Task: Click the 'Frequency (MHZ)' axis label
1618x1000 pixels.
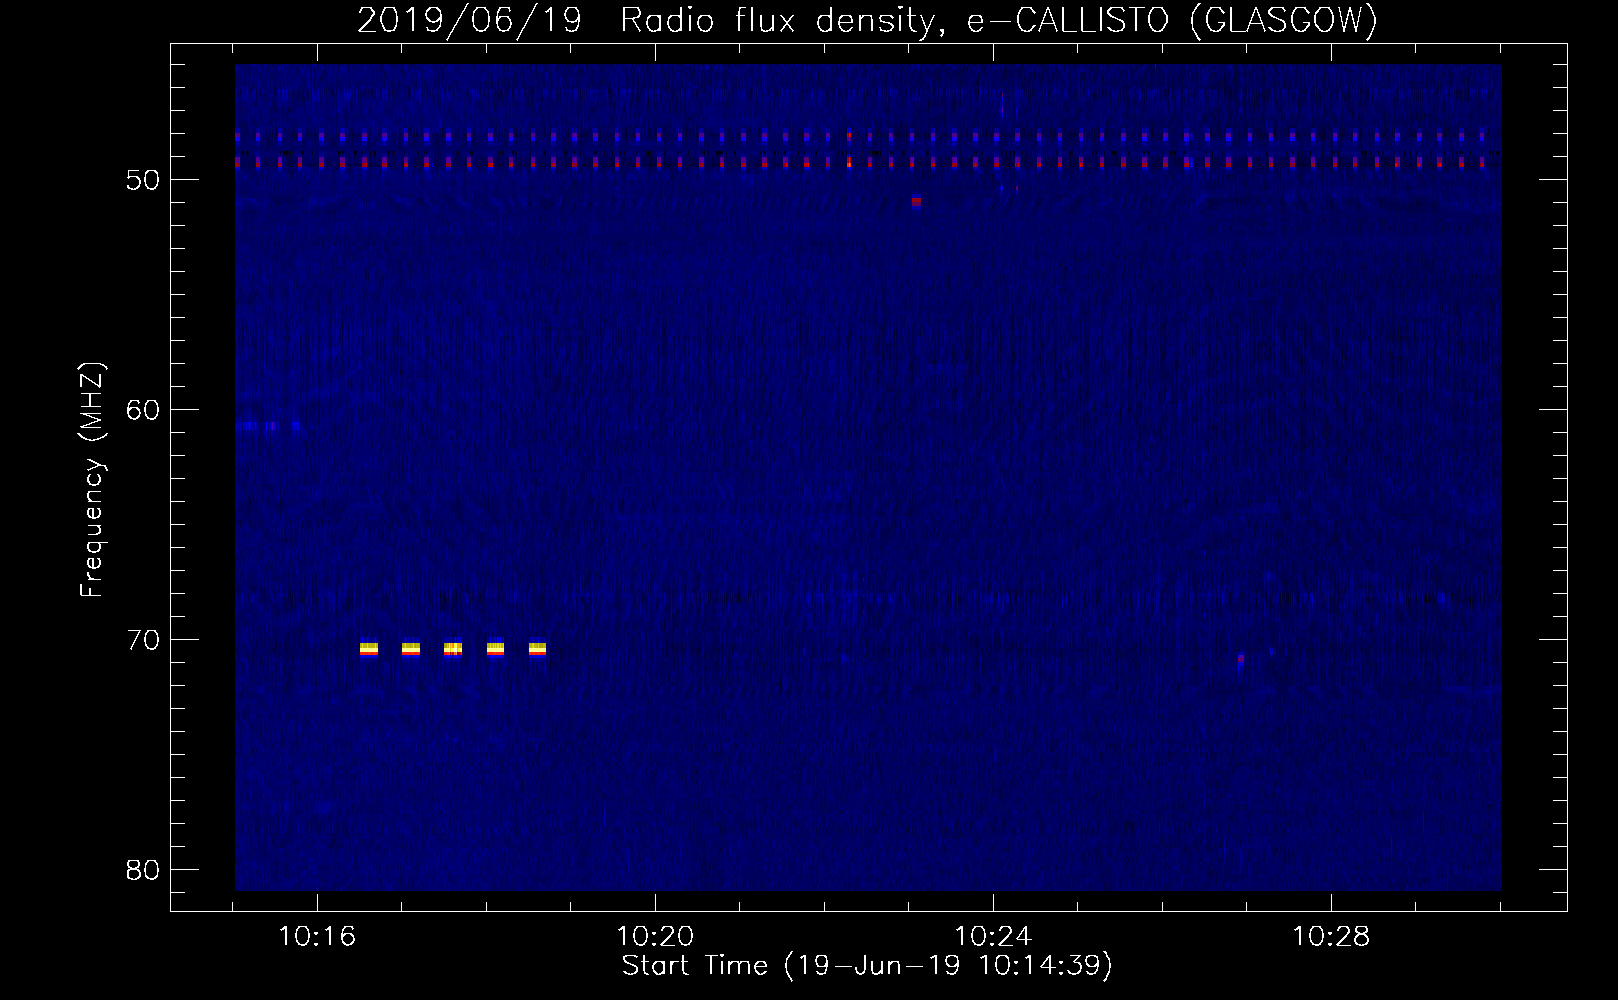Action: [92, 479]
